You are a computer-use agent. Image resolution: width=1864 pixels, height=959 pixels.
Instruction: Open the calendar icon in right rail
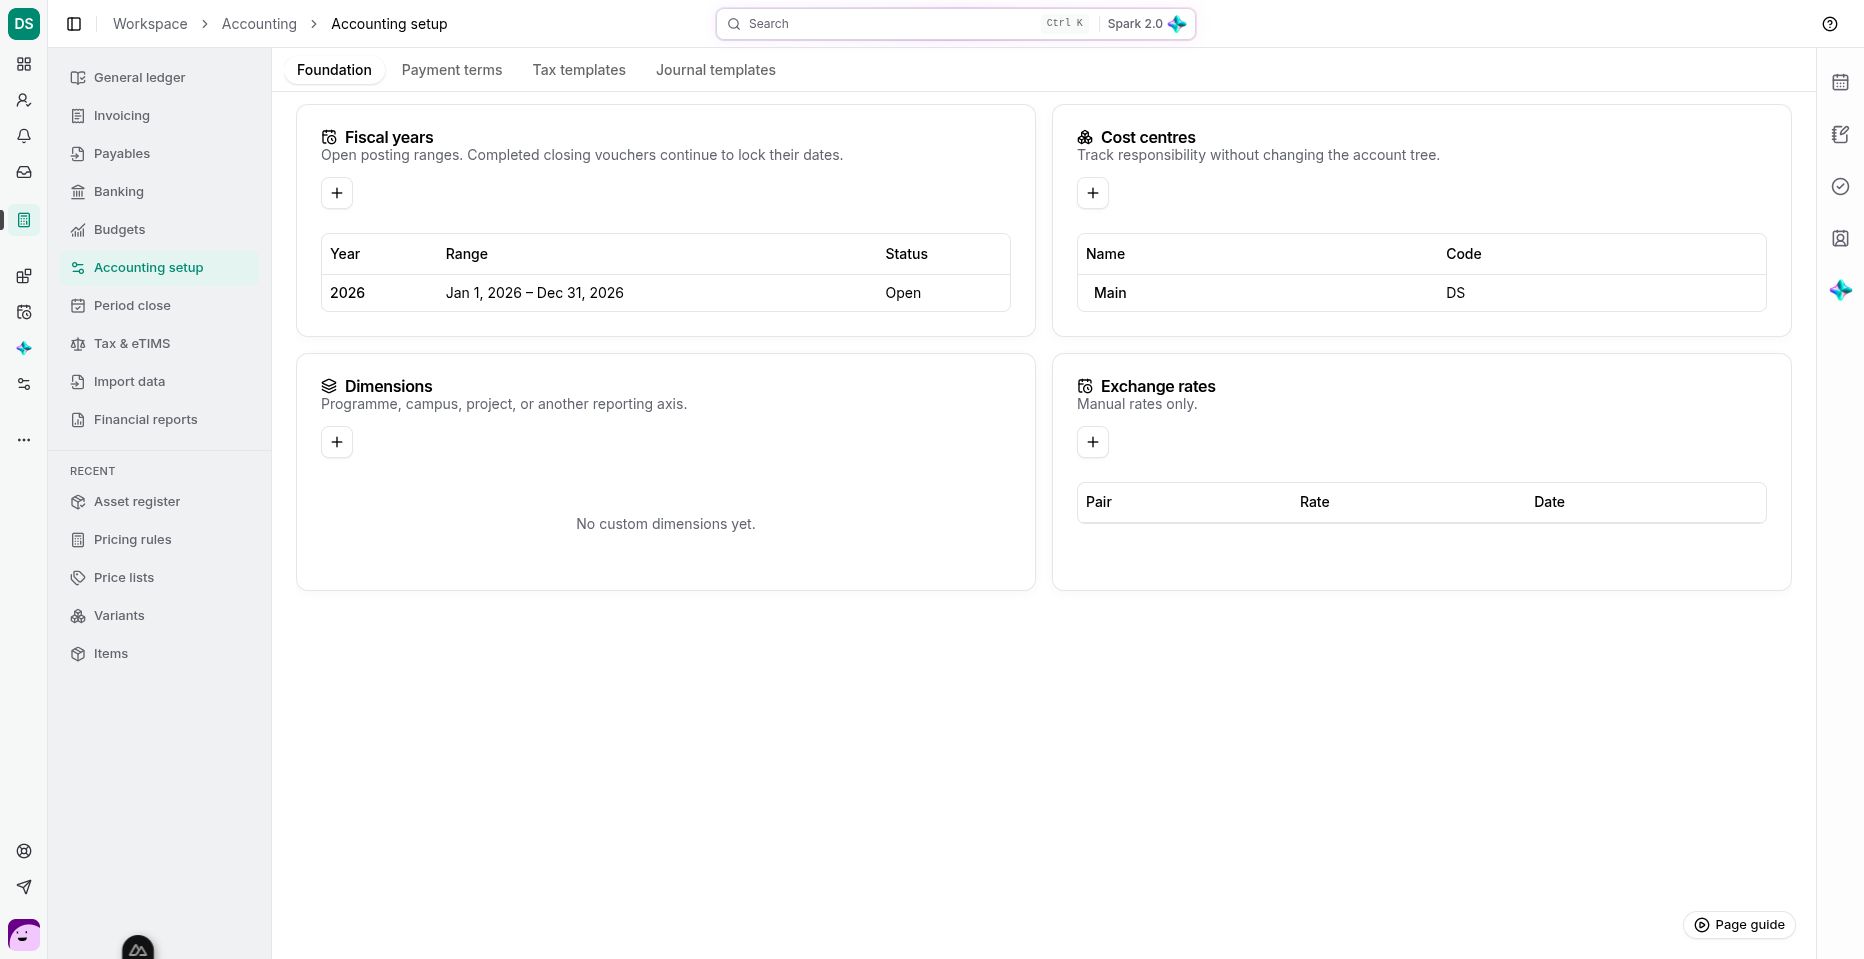[x=1840, y=82]
